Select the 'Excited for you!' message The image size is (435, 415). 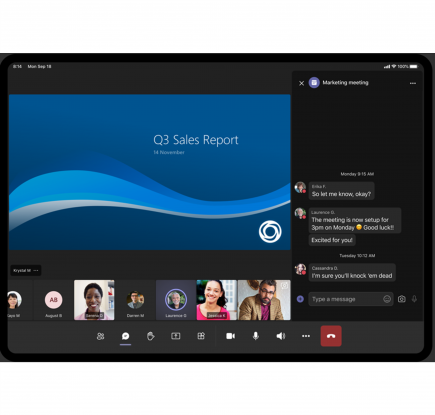coord(332,240)
